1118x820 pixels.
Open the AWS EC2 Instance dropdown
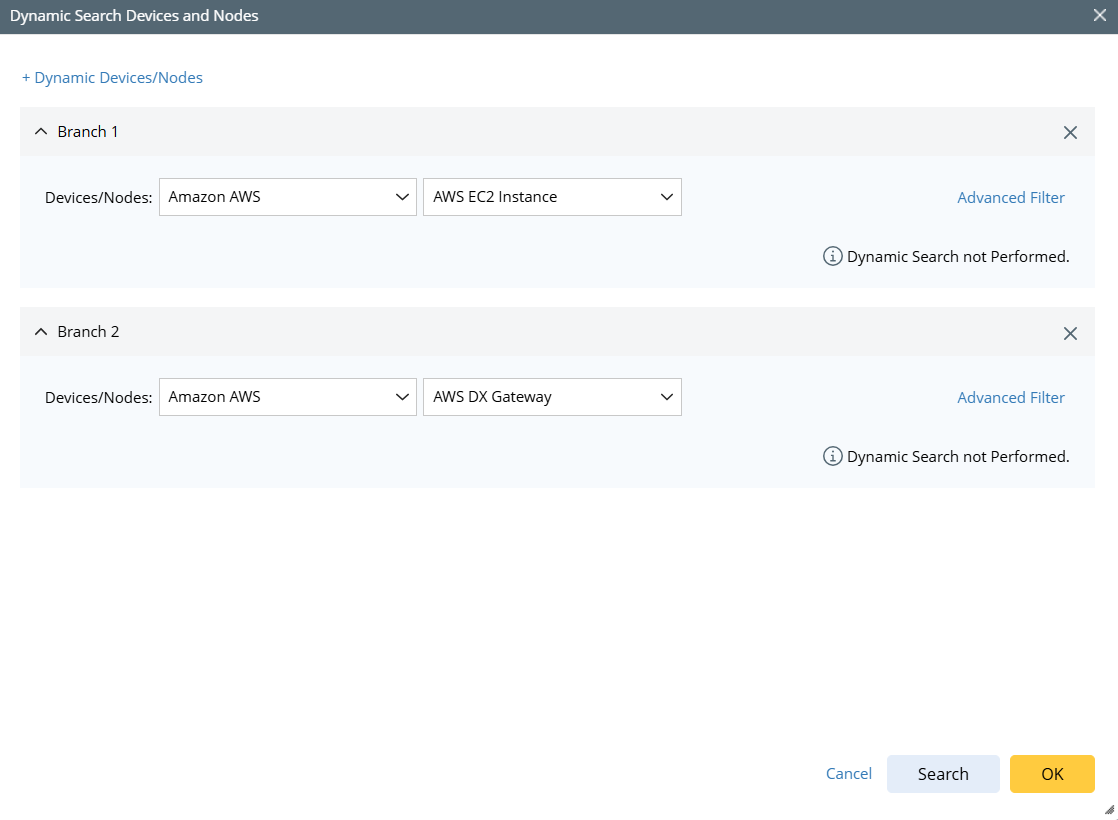(x=552, y=197)
